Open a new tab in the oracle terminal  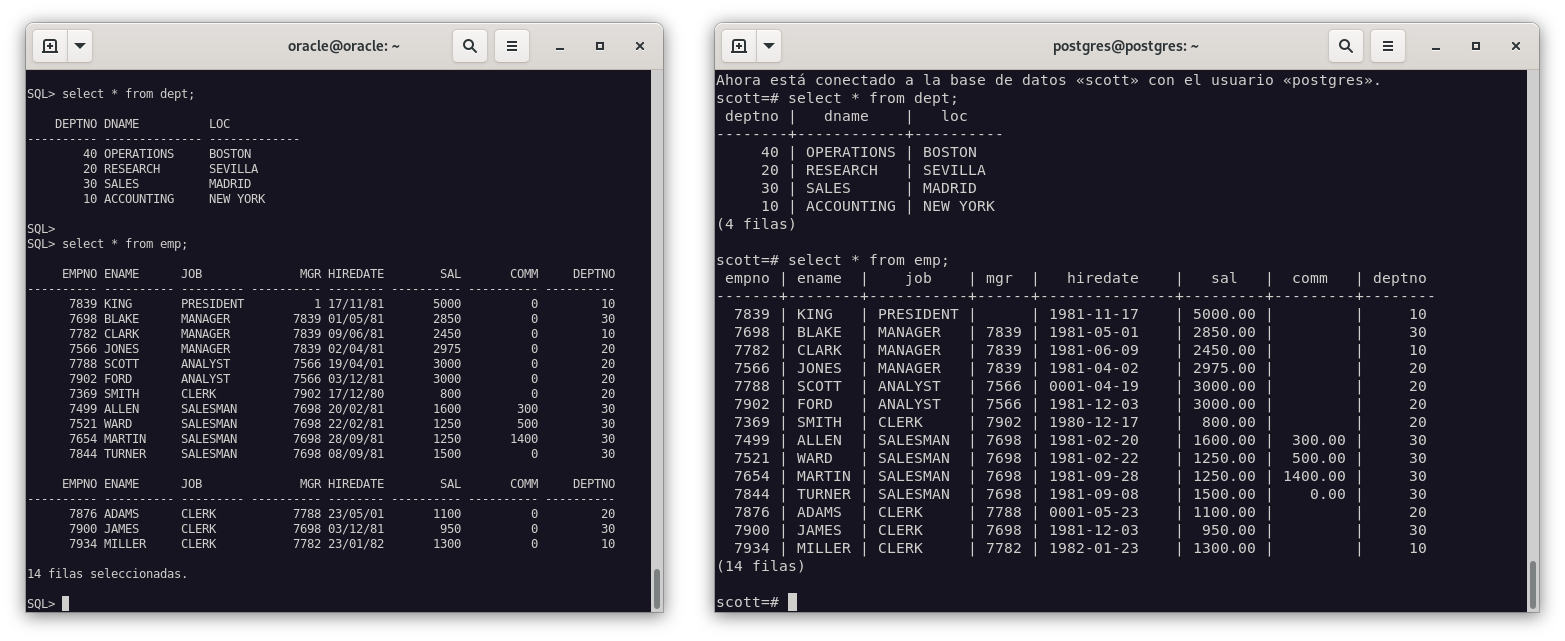click(x=50, y=46)
